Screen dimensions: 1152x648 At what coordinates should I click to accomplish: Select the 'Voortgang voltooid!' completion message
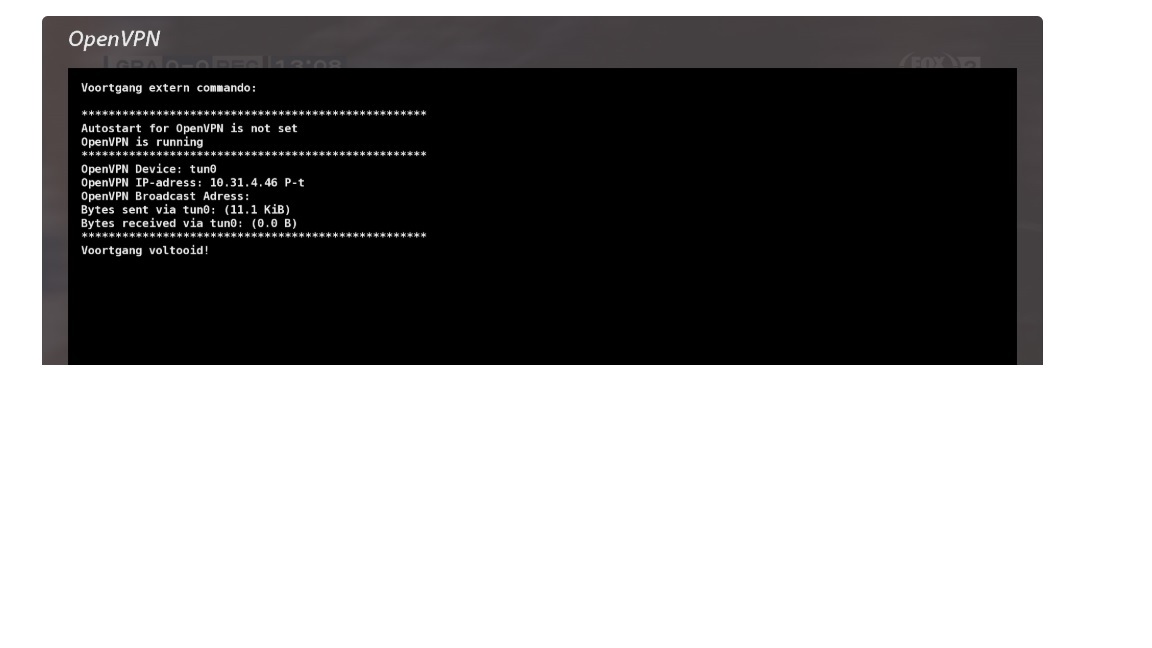coord(145,251)
